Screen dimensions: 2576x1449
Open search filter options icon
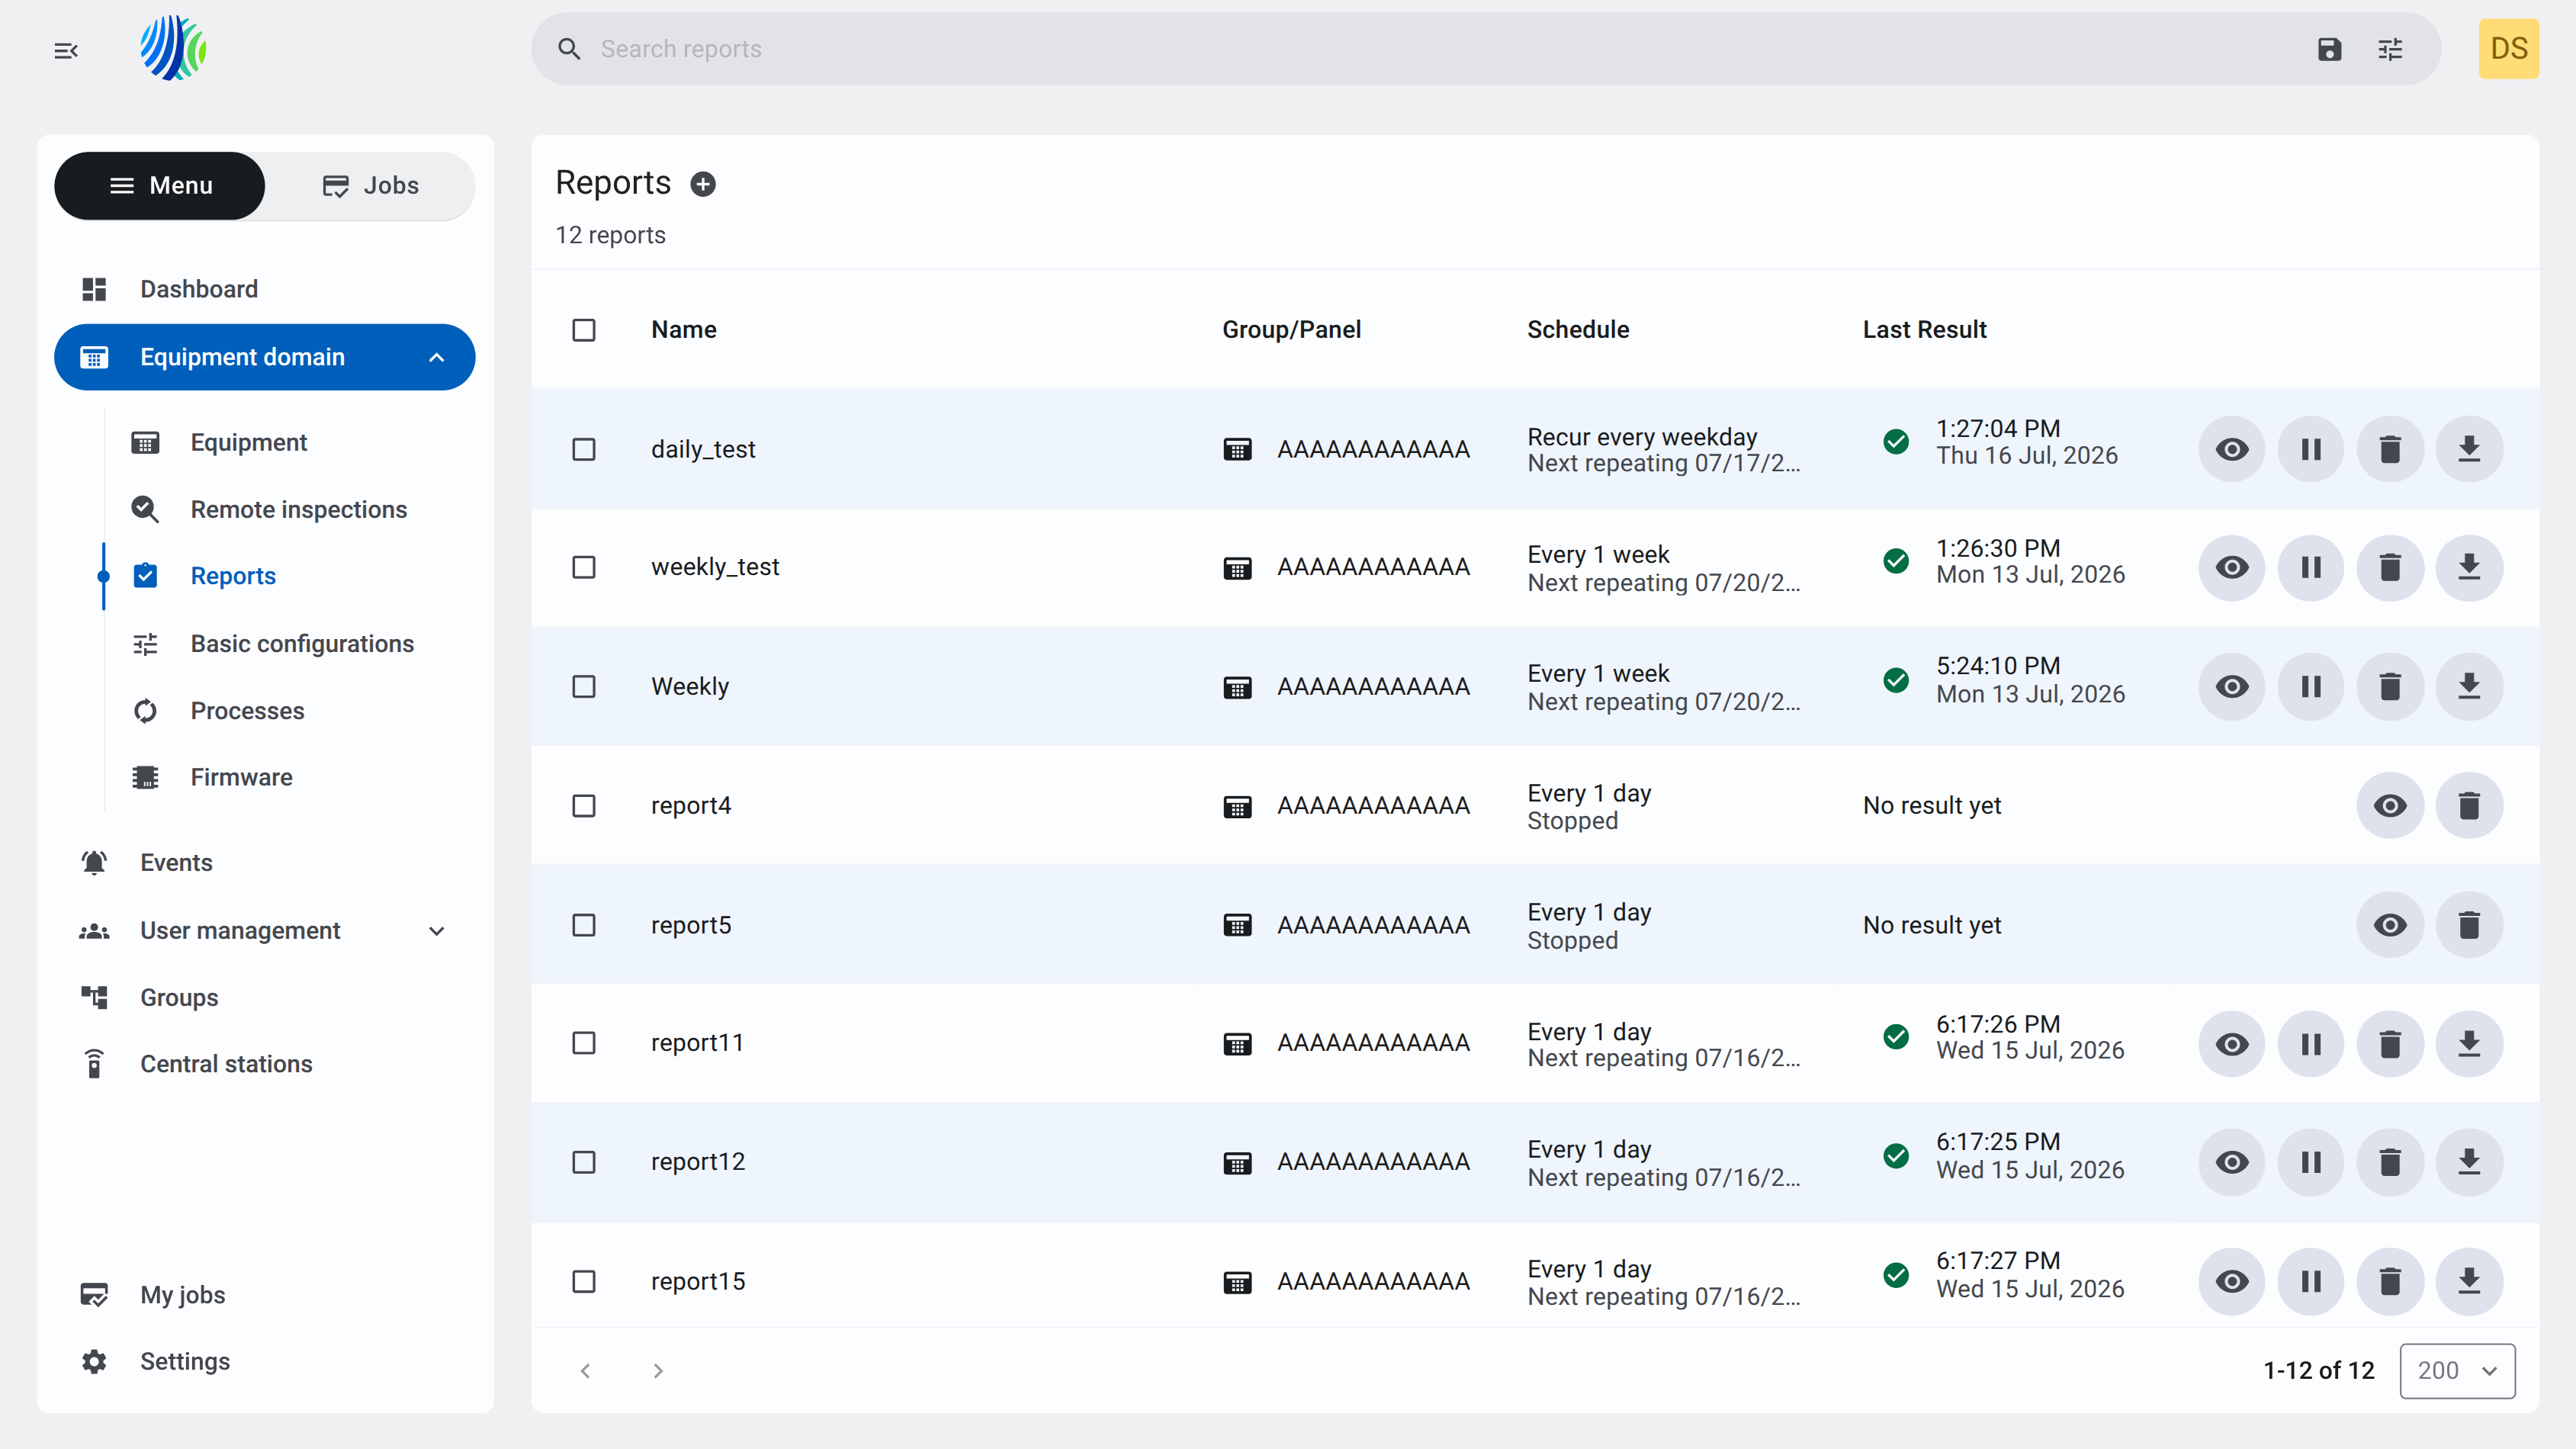pyautogui.click(x=2390, y=49)
